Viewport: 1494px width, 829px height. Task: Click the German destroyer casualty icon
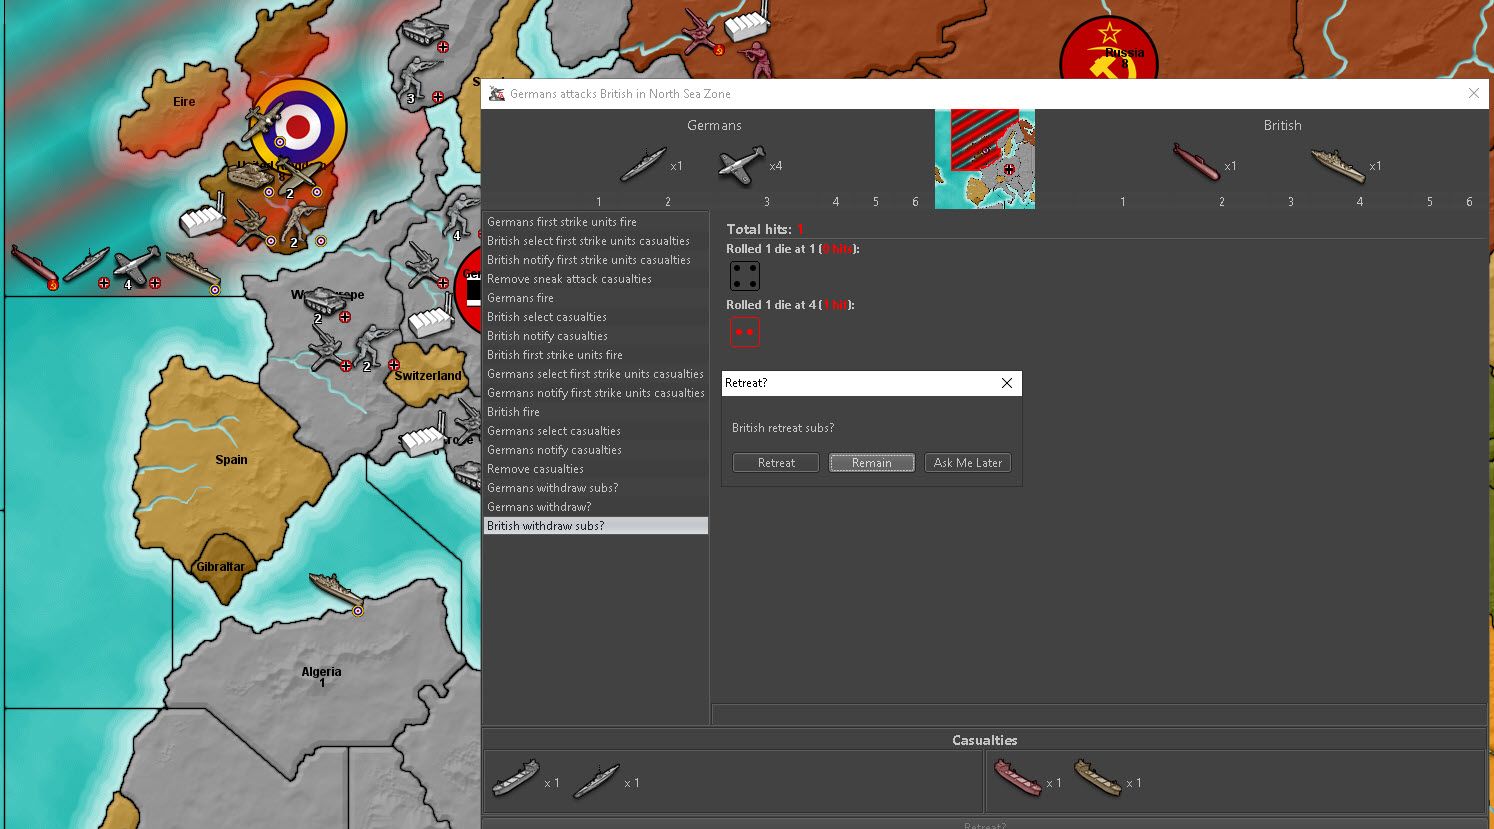(597, 780)
